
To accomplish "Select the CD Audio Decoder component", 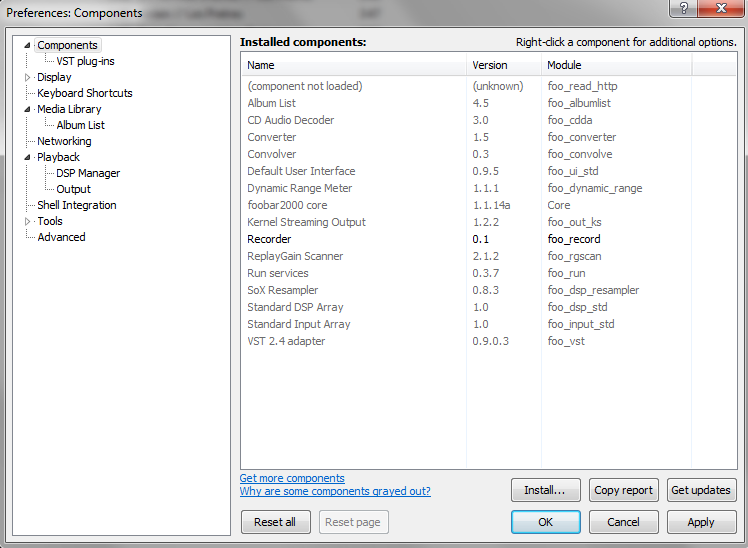I will pyautogui.click(x=488, y=120).
